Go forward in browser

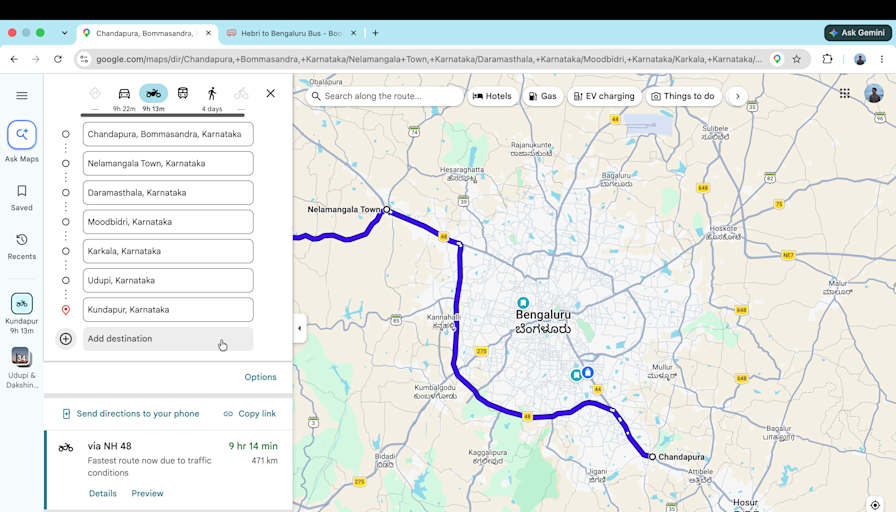click(x=35, y=59)
